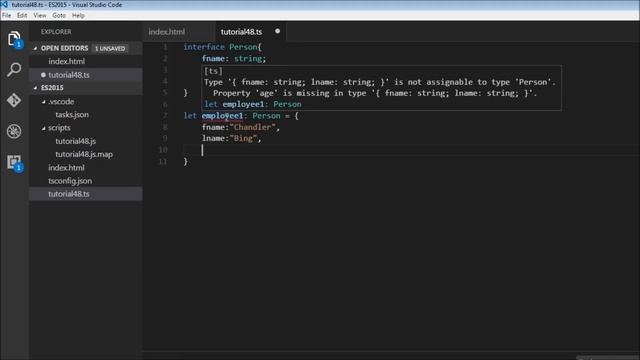The image size is (640, 360).
Task: Open the View menu
Action: point(40,16)
